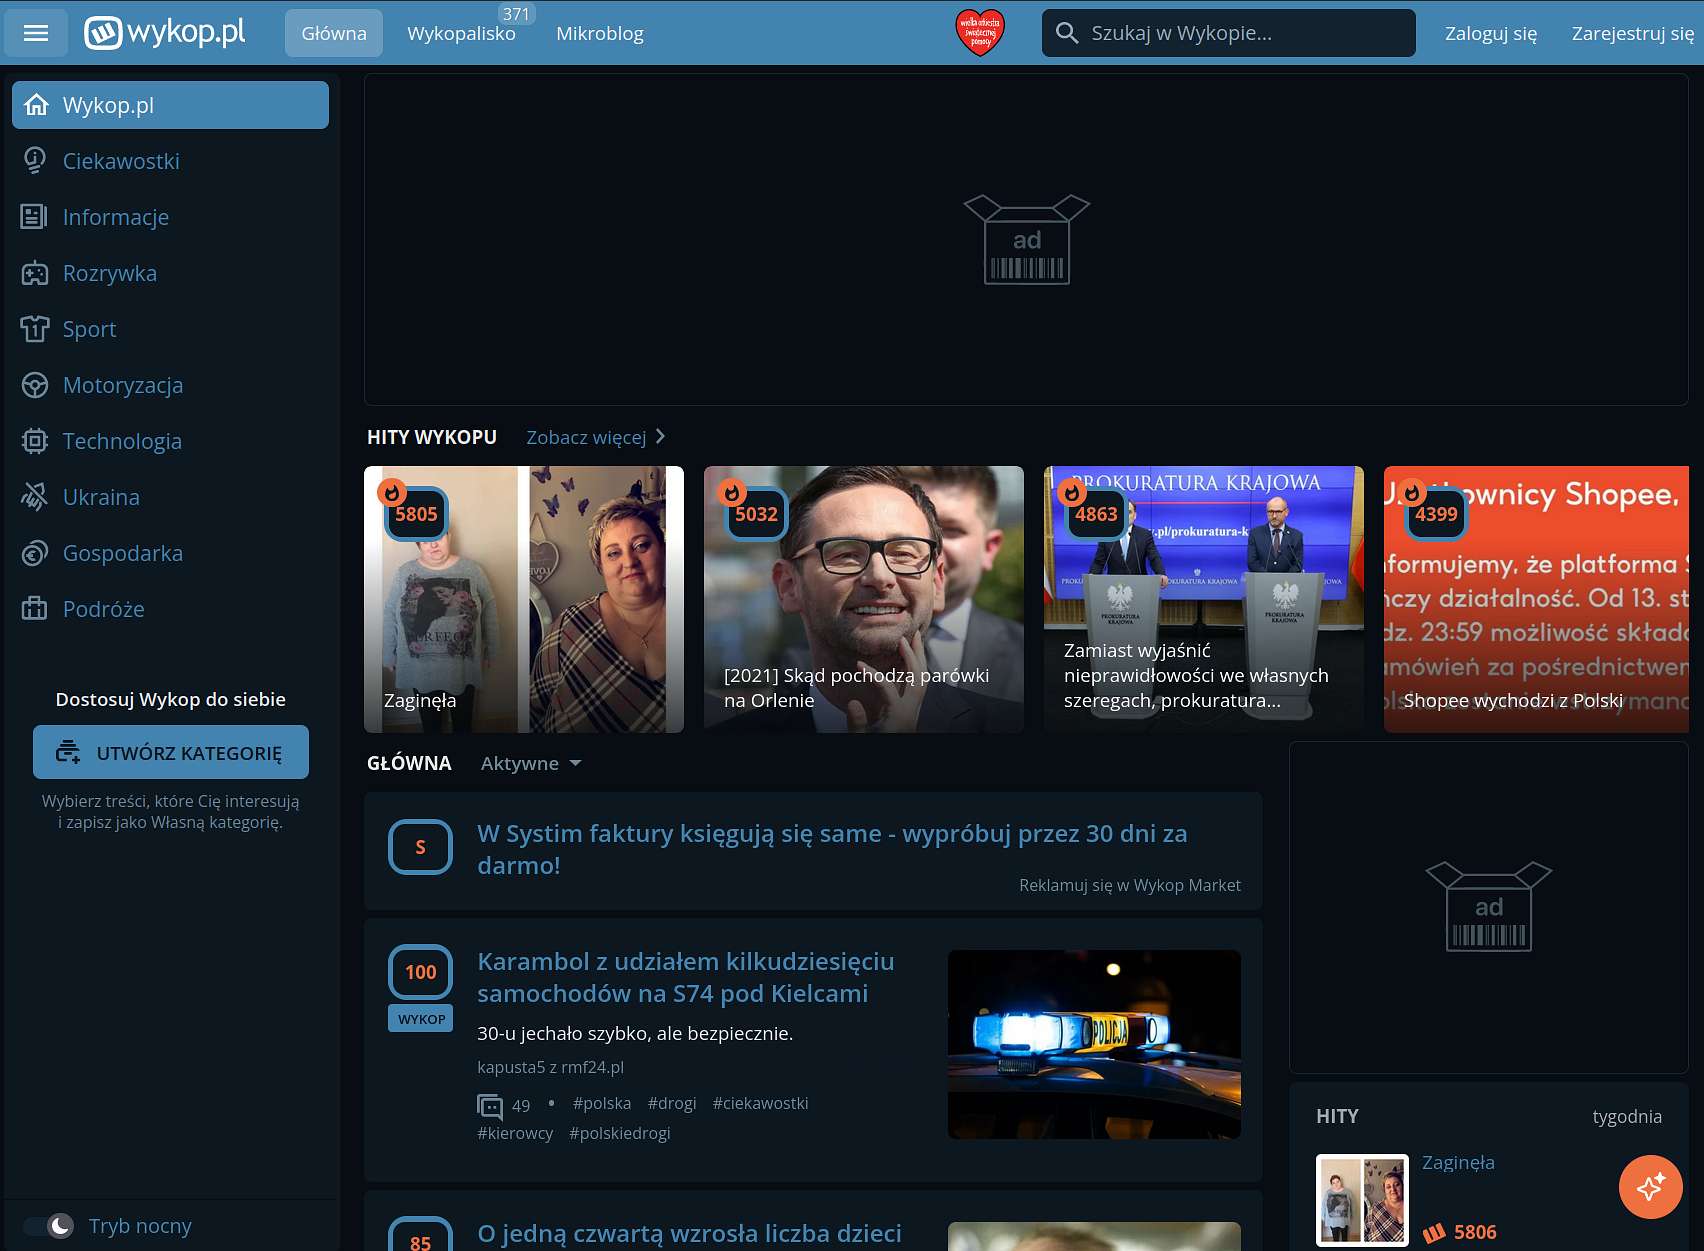Open Karambol z udziałem kilkudziesięciu samochodów headline
This screenshot has width=1704, height=1251.
tap(686, 977)
